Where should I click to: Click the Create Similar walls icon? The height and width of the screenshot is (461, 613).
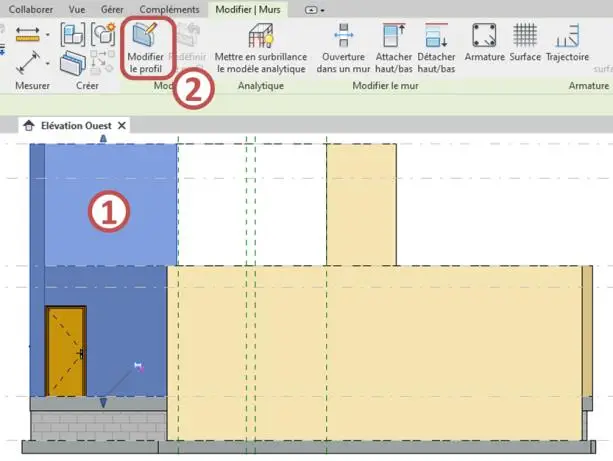point(73,63)
